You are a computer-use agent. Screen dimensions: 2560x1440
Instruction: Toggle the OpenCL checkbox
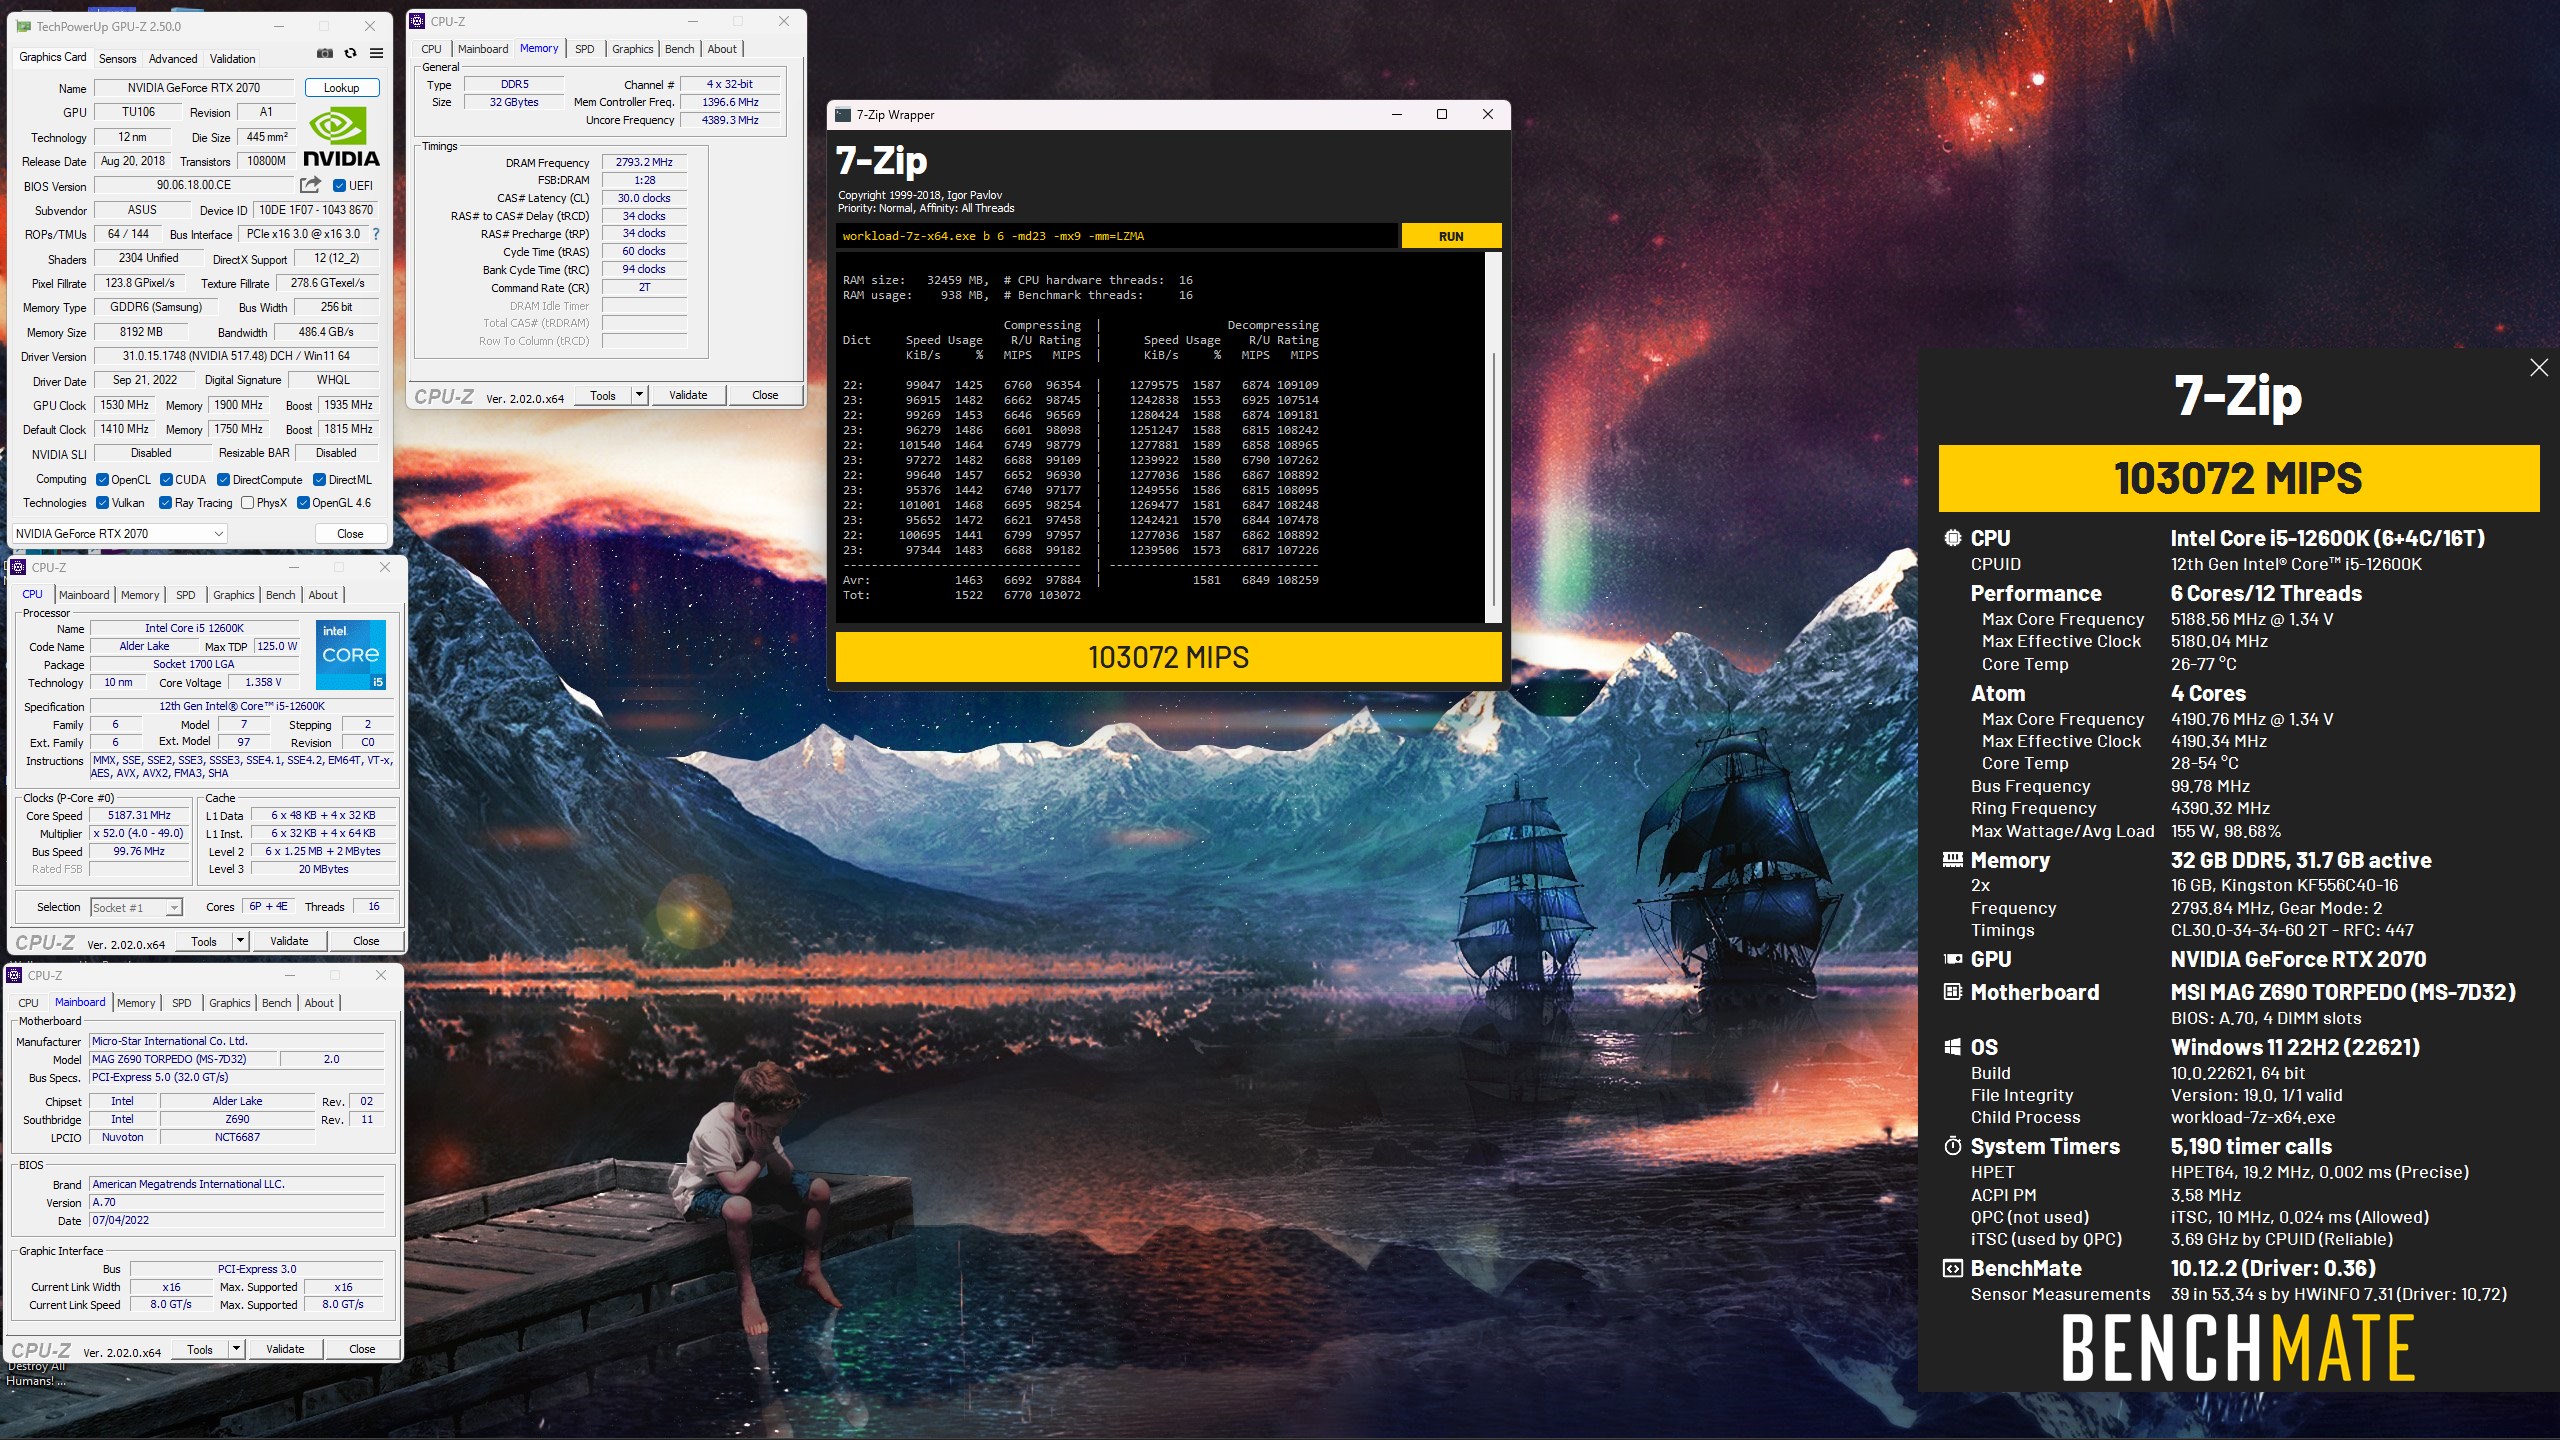[102, 480]
